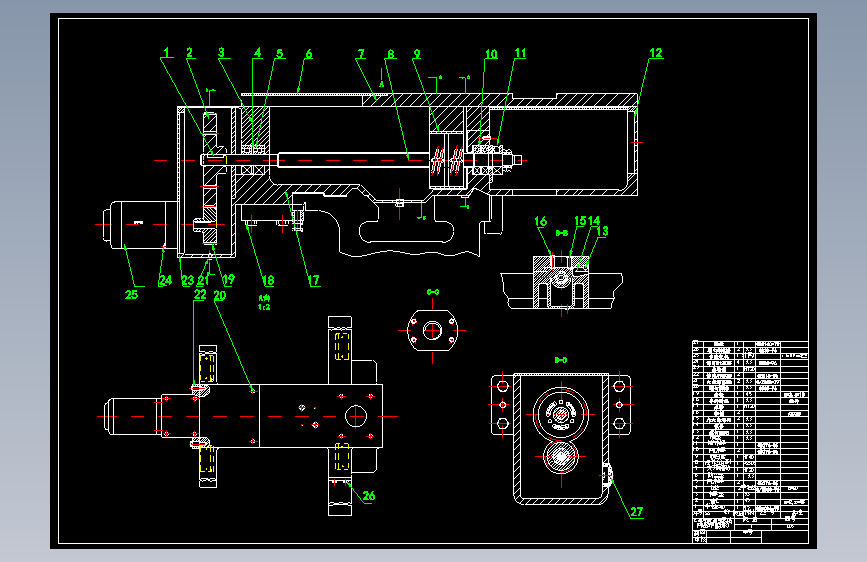Image resolution: width=867 pixels, height=562 pixels.
Task: Click part callout number 27
Action: [x=637, y=512]
